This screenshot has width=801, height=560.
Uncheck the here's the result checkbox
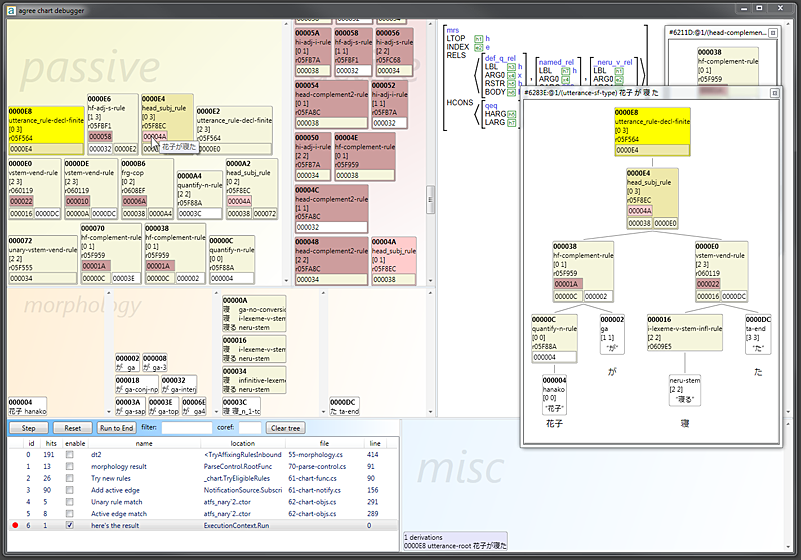[69, 525]
